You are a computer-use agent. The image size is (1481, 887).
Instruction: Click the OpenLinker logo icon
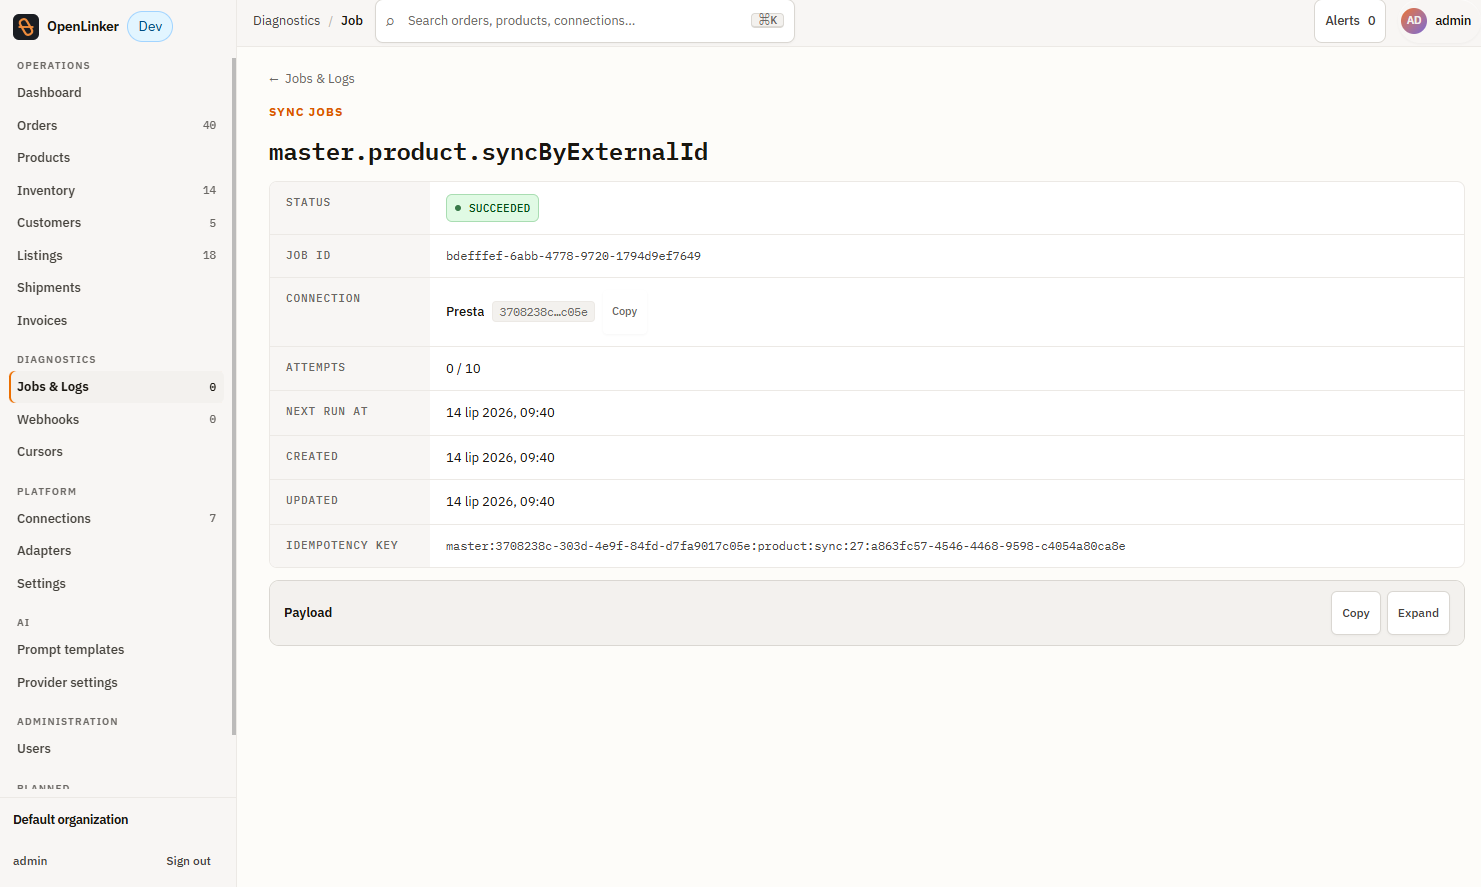[26, 27]
